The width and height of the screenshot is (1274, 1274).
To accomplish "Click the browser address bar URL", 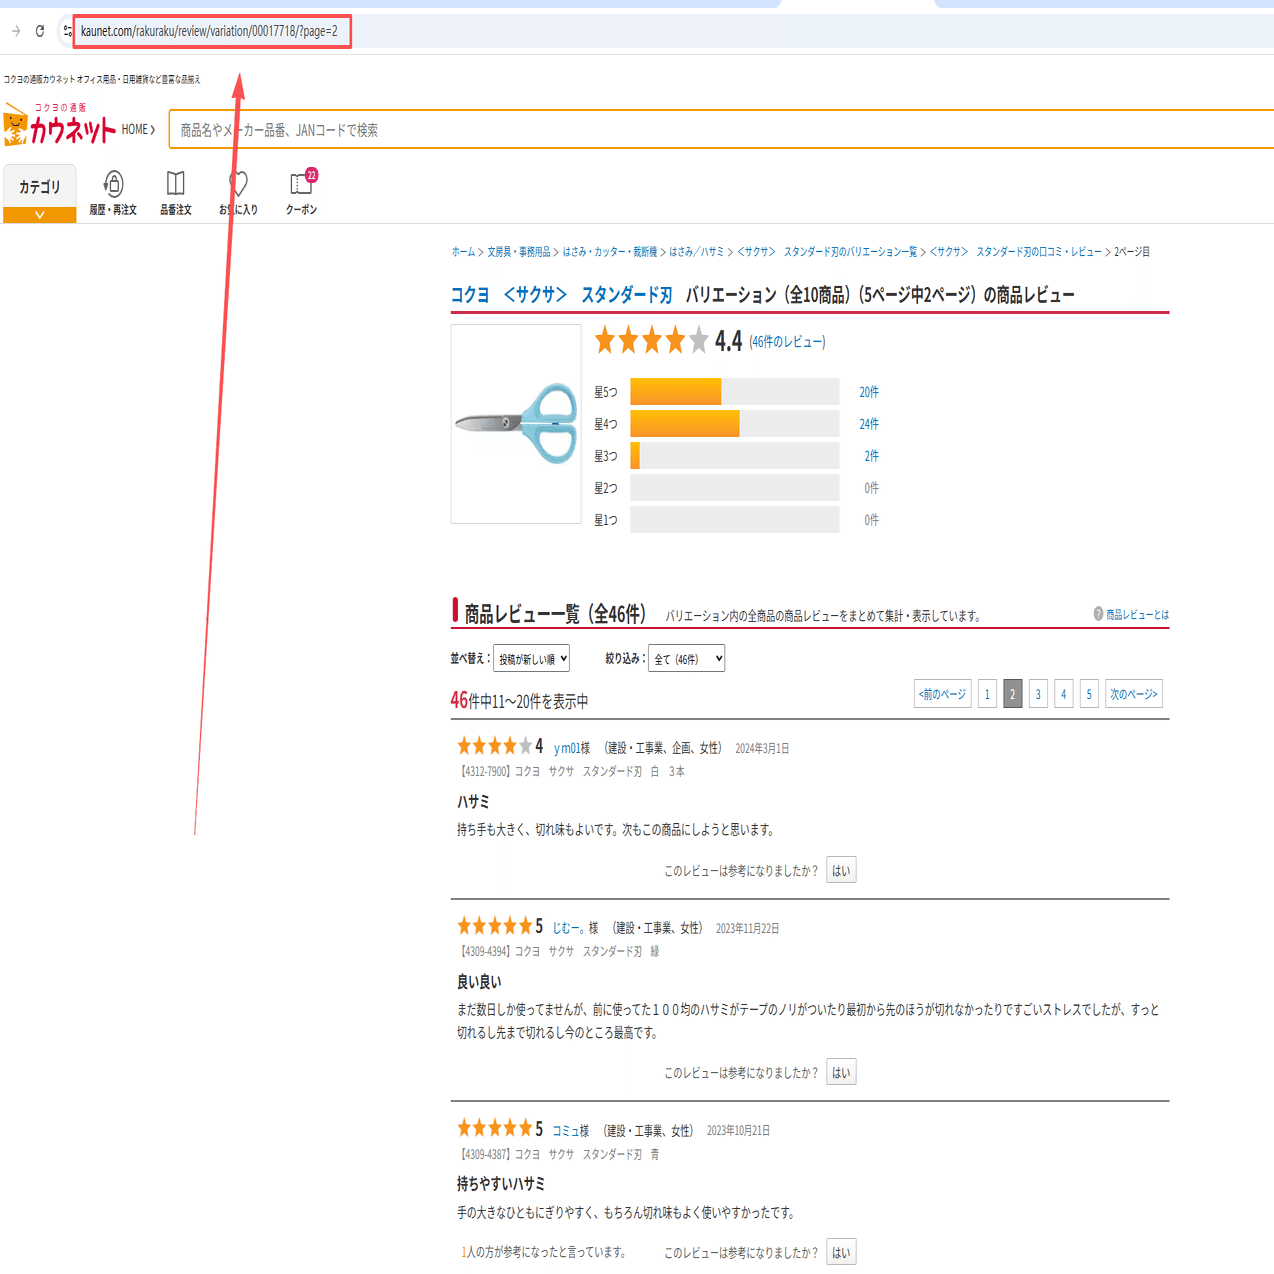I will (x=209, y=31).
